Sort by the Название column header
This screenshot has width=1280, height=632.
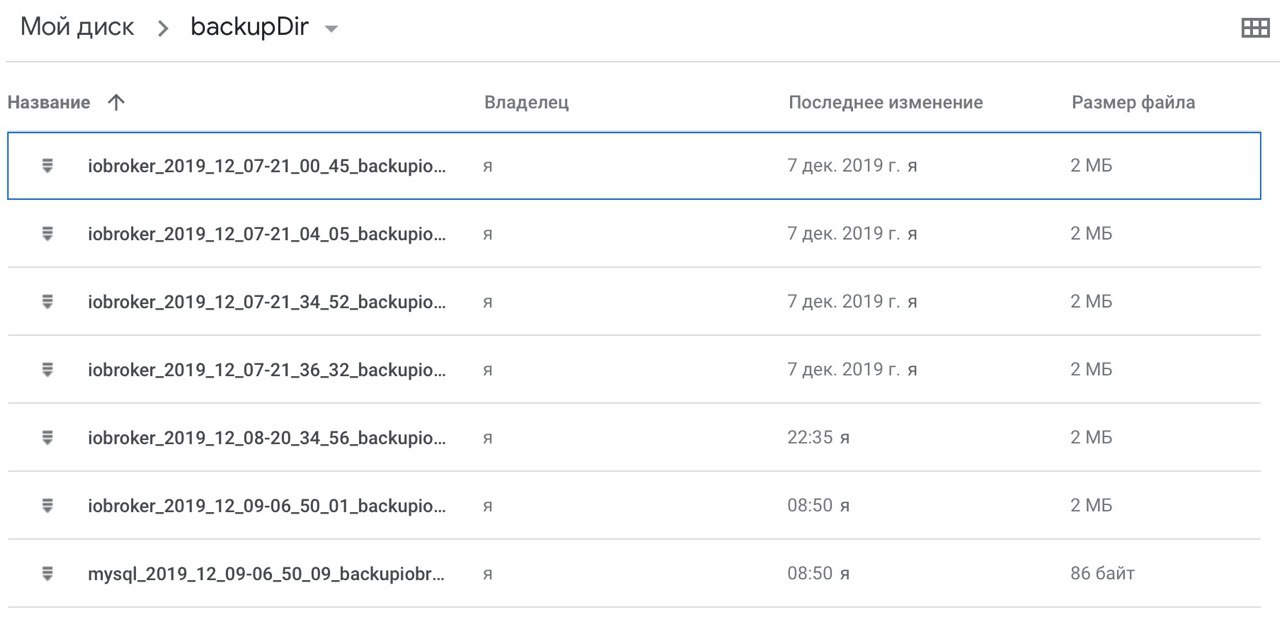point(49,102)
